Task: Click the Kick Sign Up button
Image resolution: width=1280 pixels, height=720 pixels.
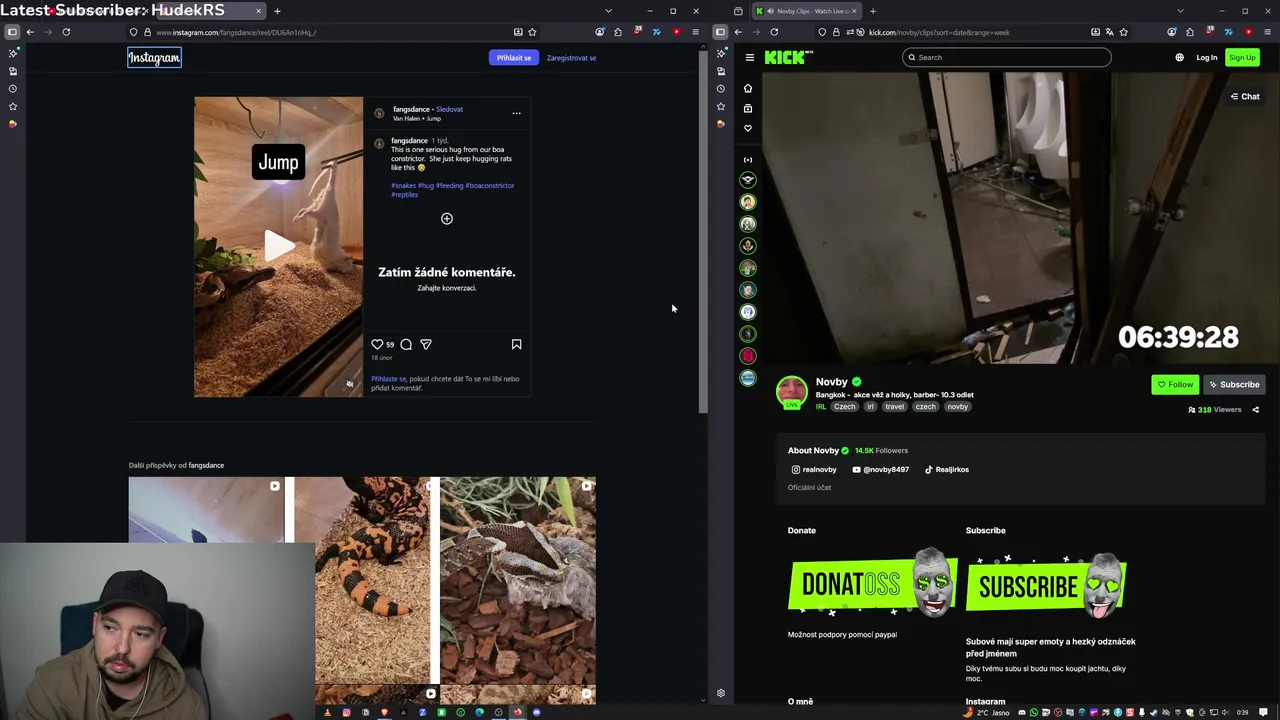Action: [1242, 57]
